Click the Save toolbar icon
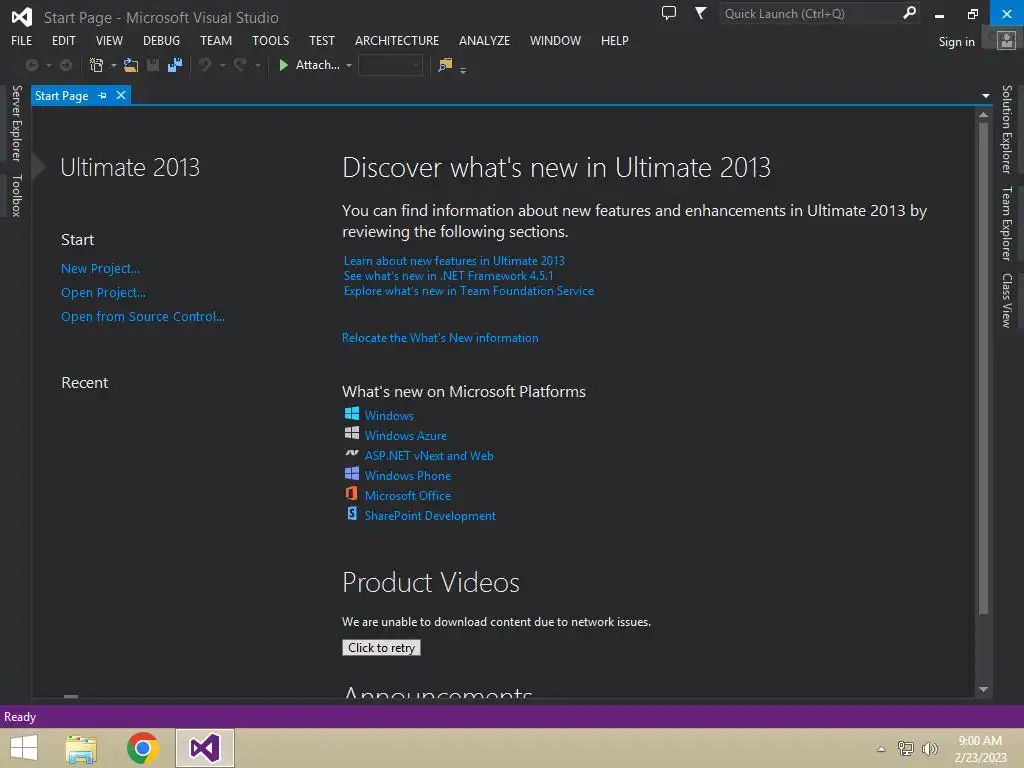This screenshot has height=768, width=1024. point(153,65)
